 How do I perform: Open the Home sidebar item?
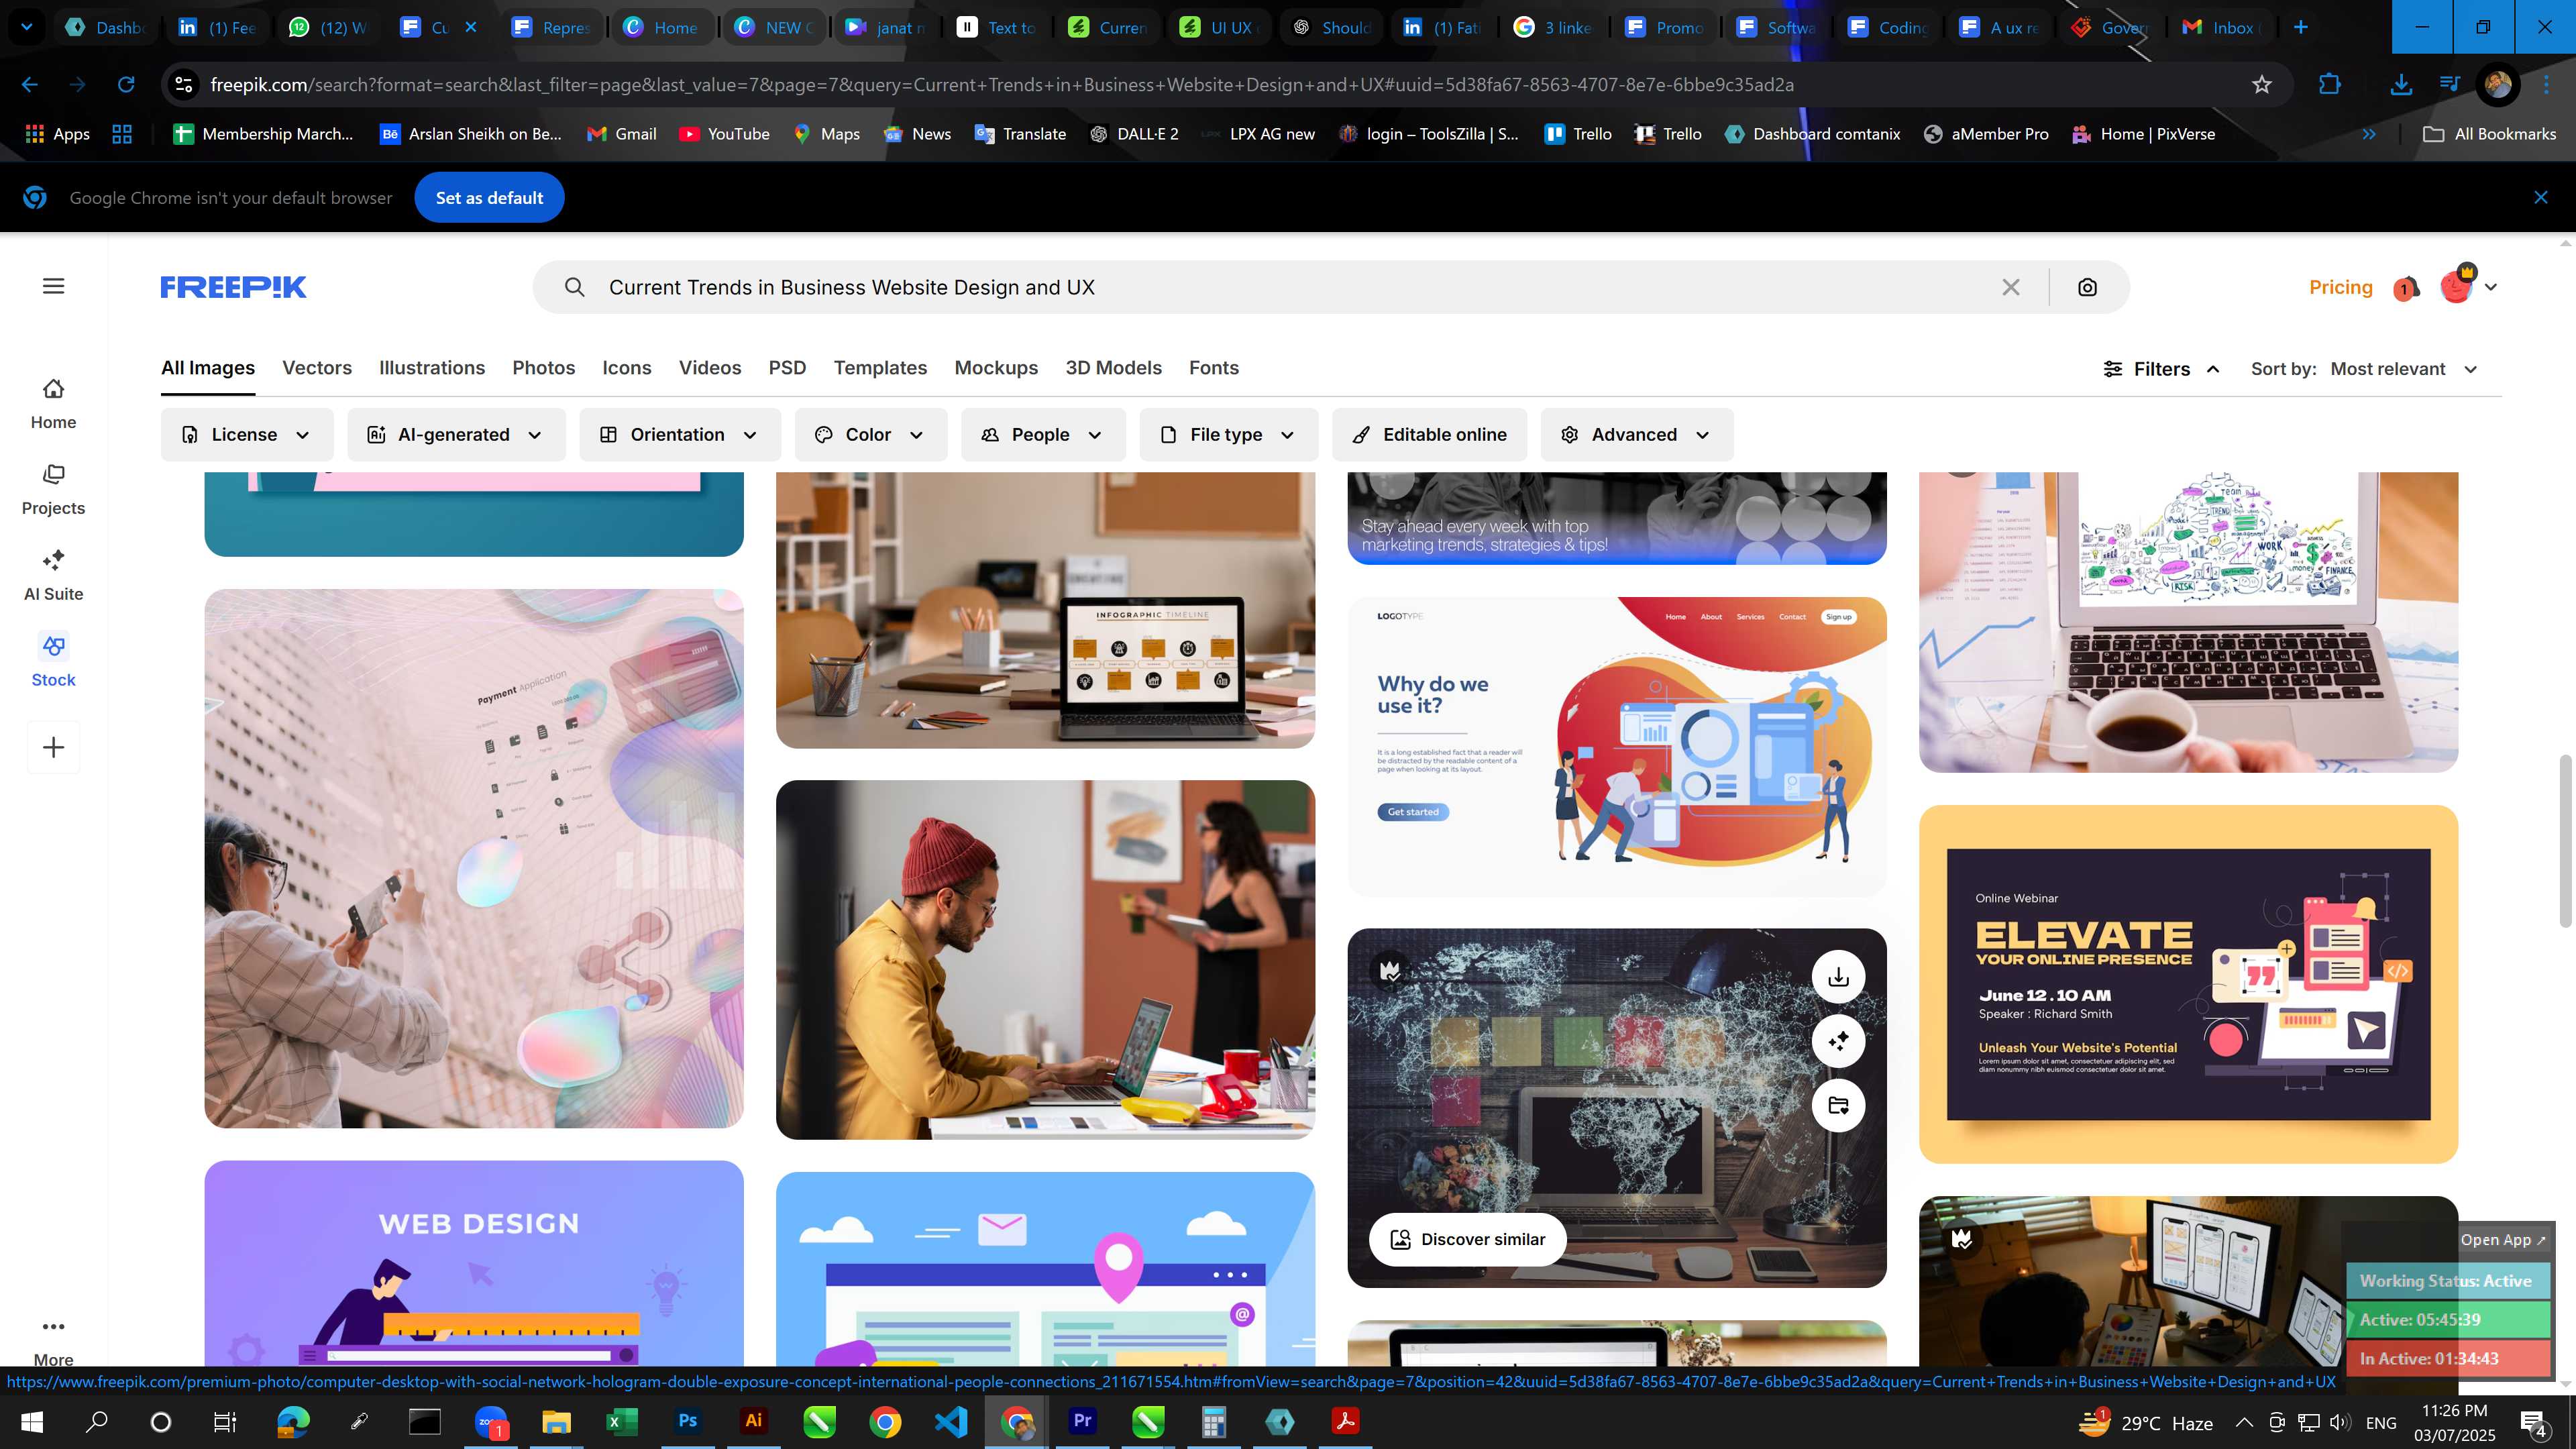tap(53, 404)
